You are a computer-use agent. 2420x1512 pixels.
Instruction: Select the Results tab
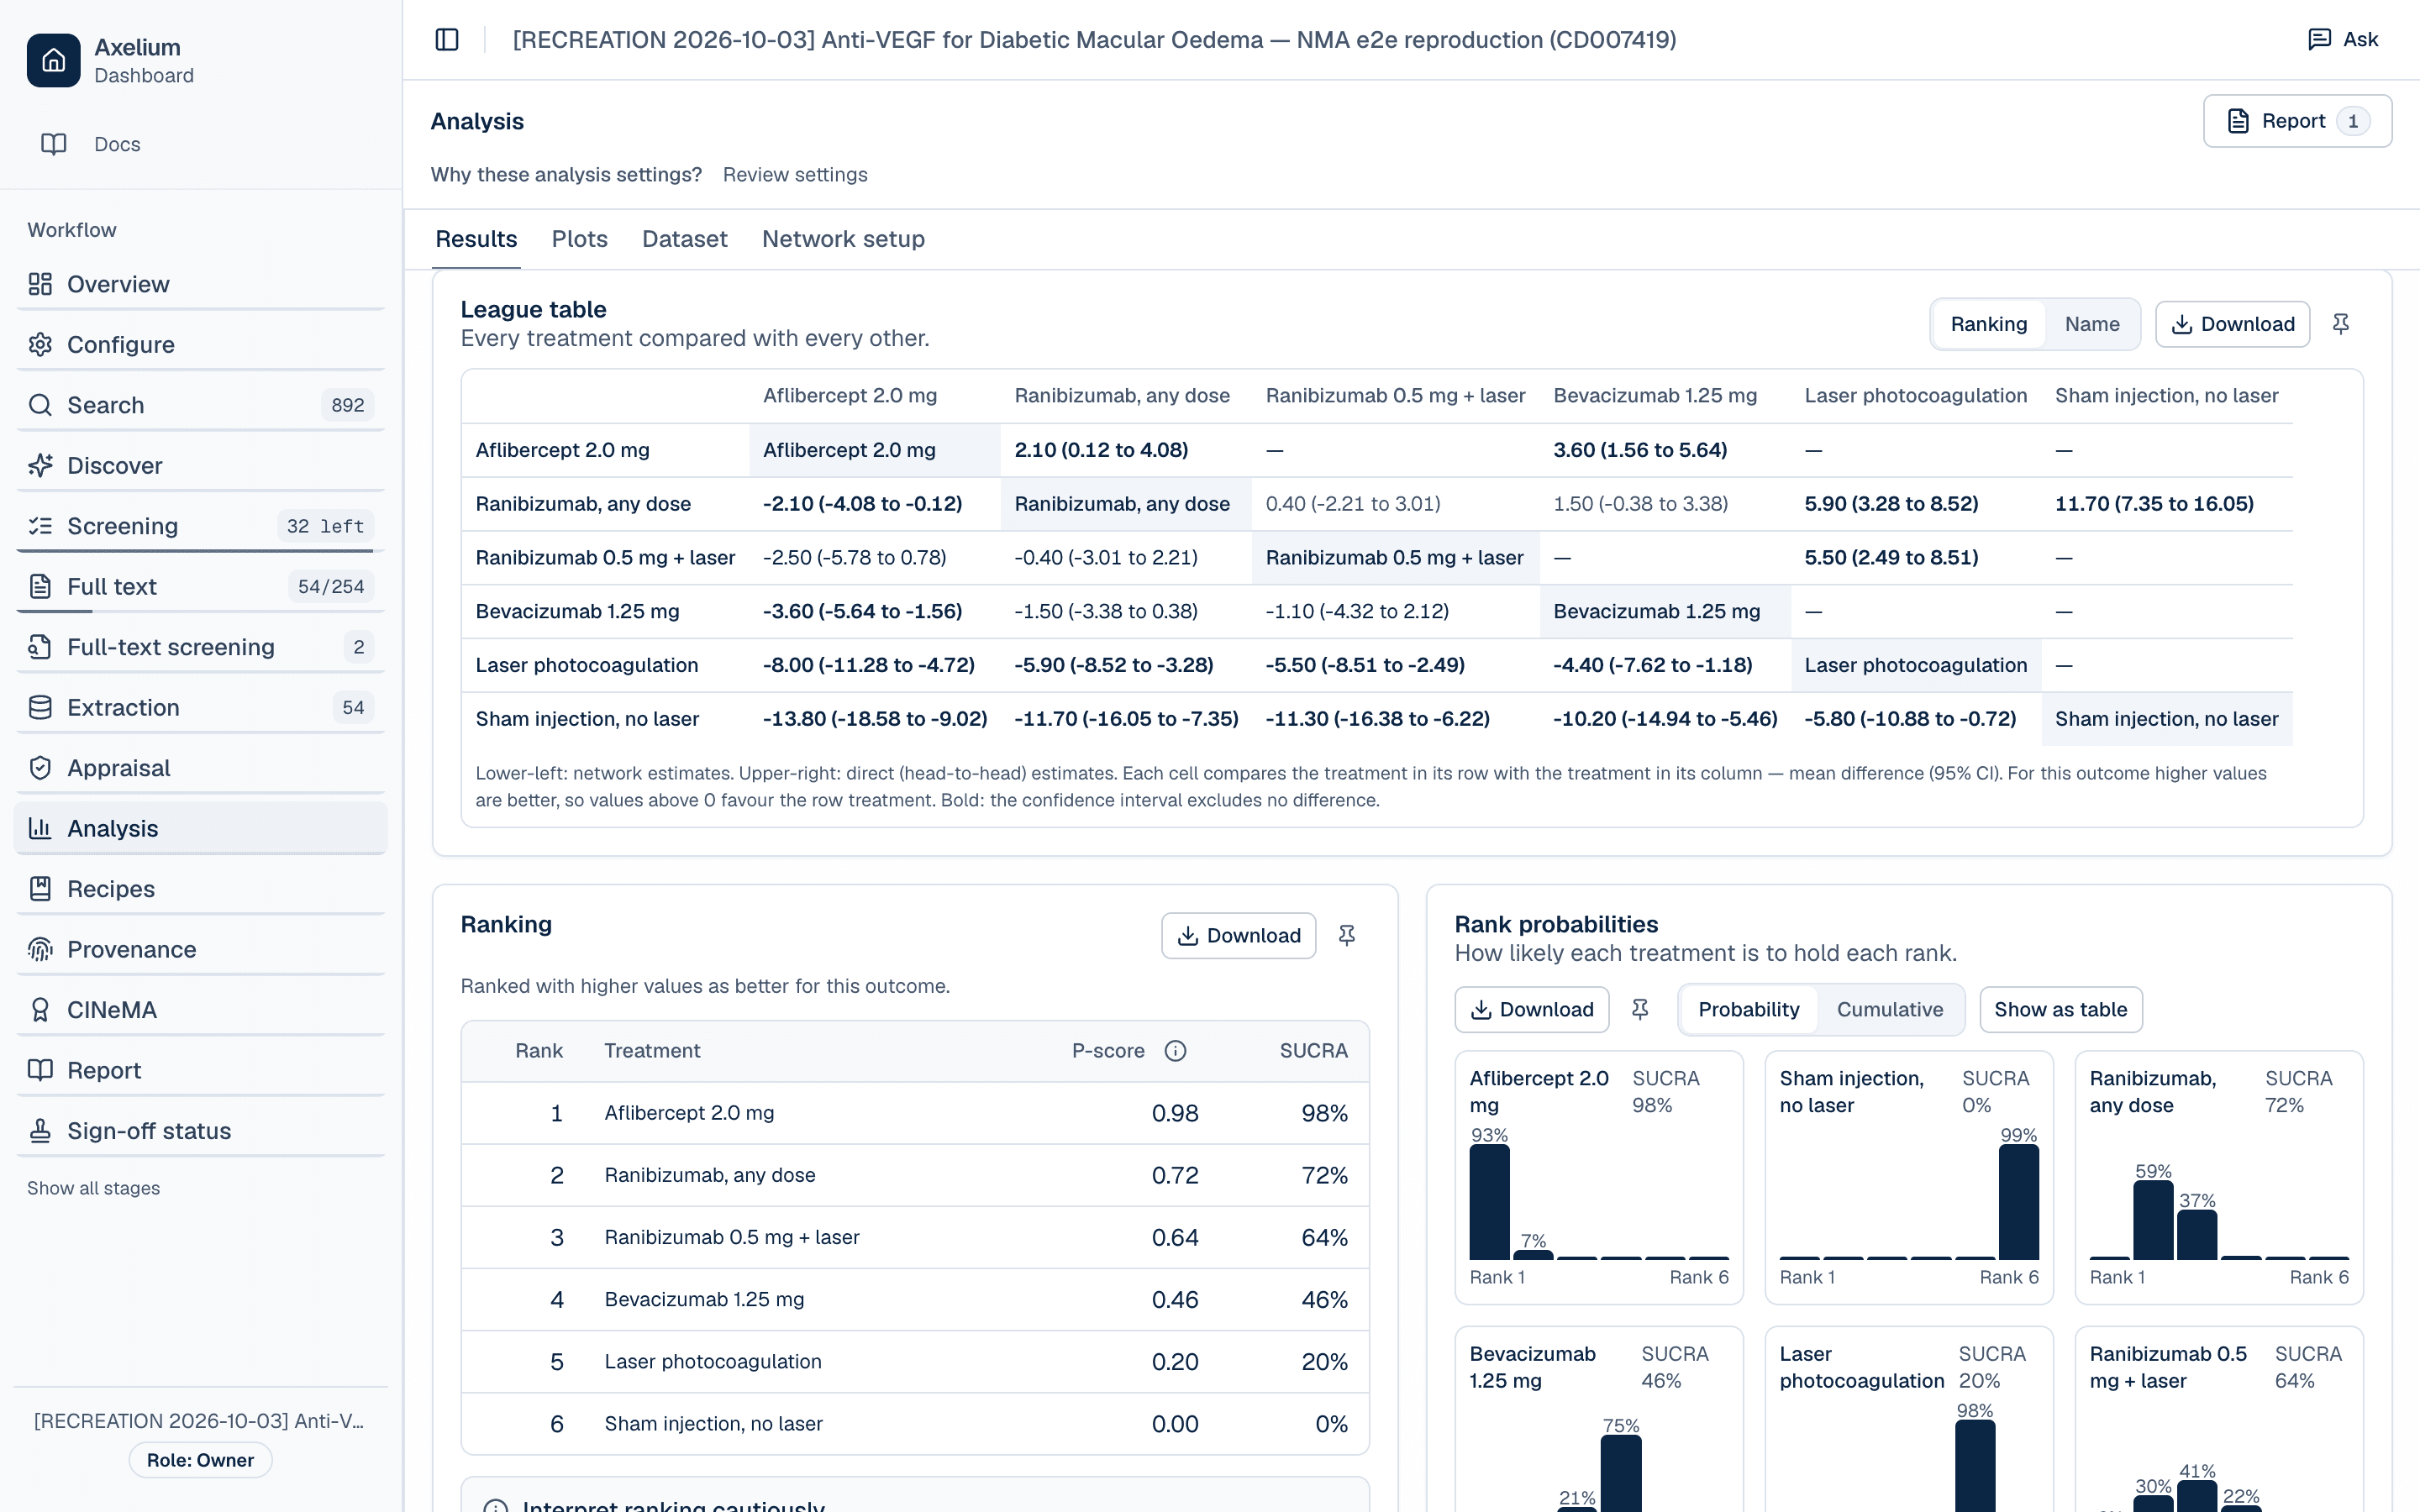(476, 239)
